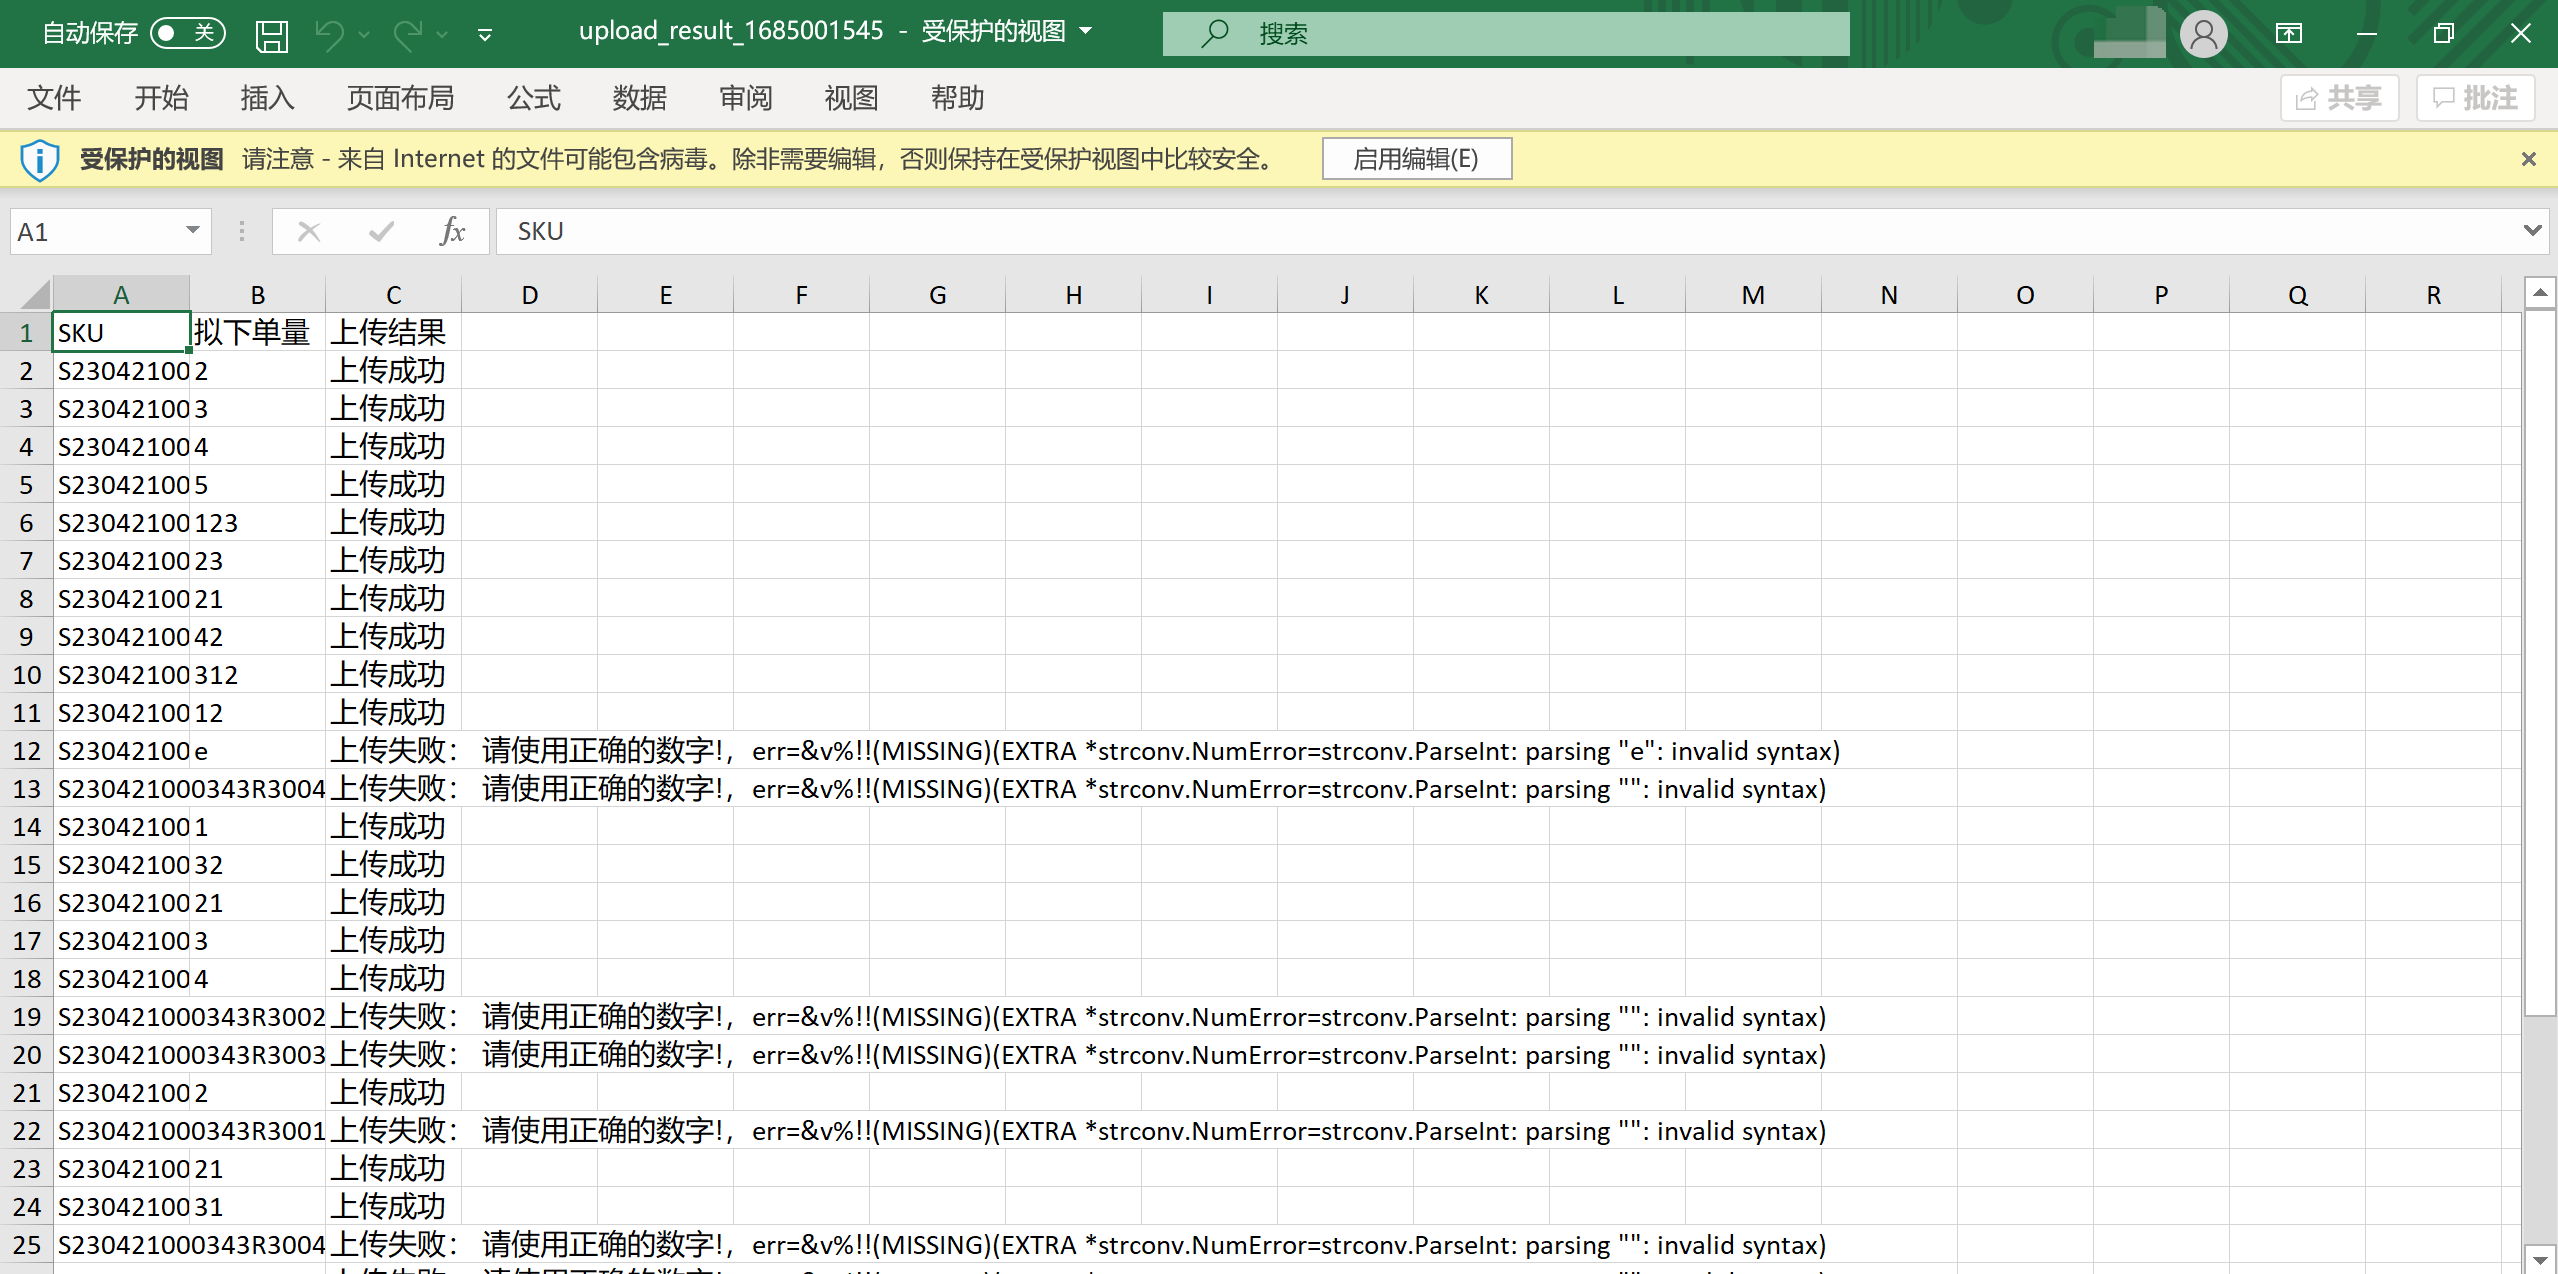Open the 审阅 ribbon tab
The height and width of the screenshot is (1274, 2558).
745,98
